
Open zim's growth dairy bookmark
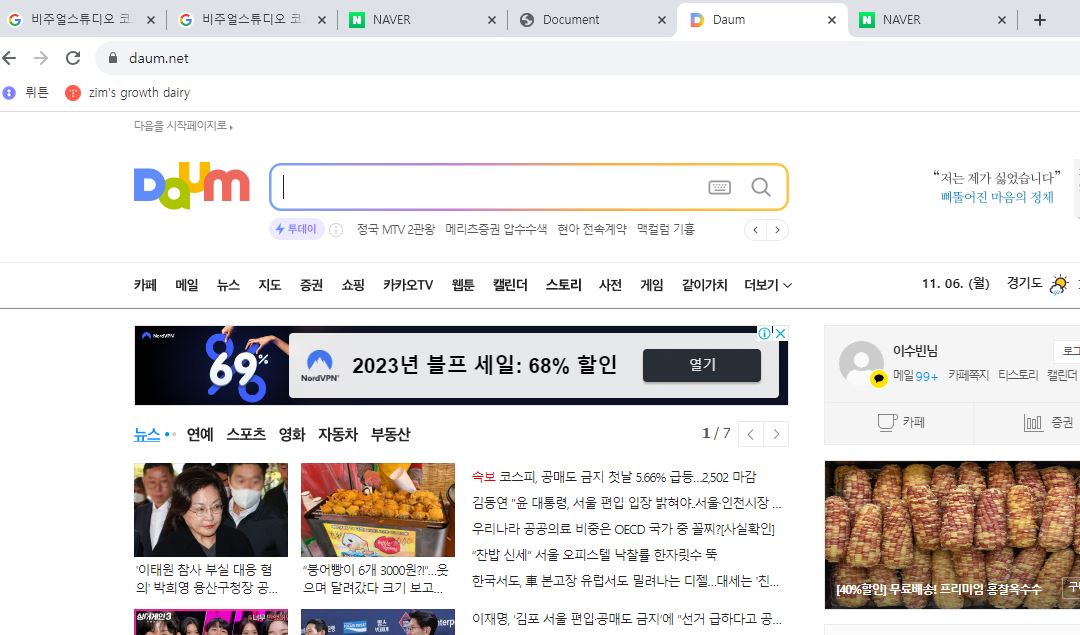[127, 92]
